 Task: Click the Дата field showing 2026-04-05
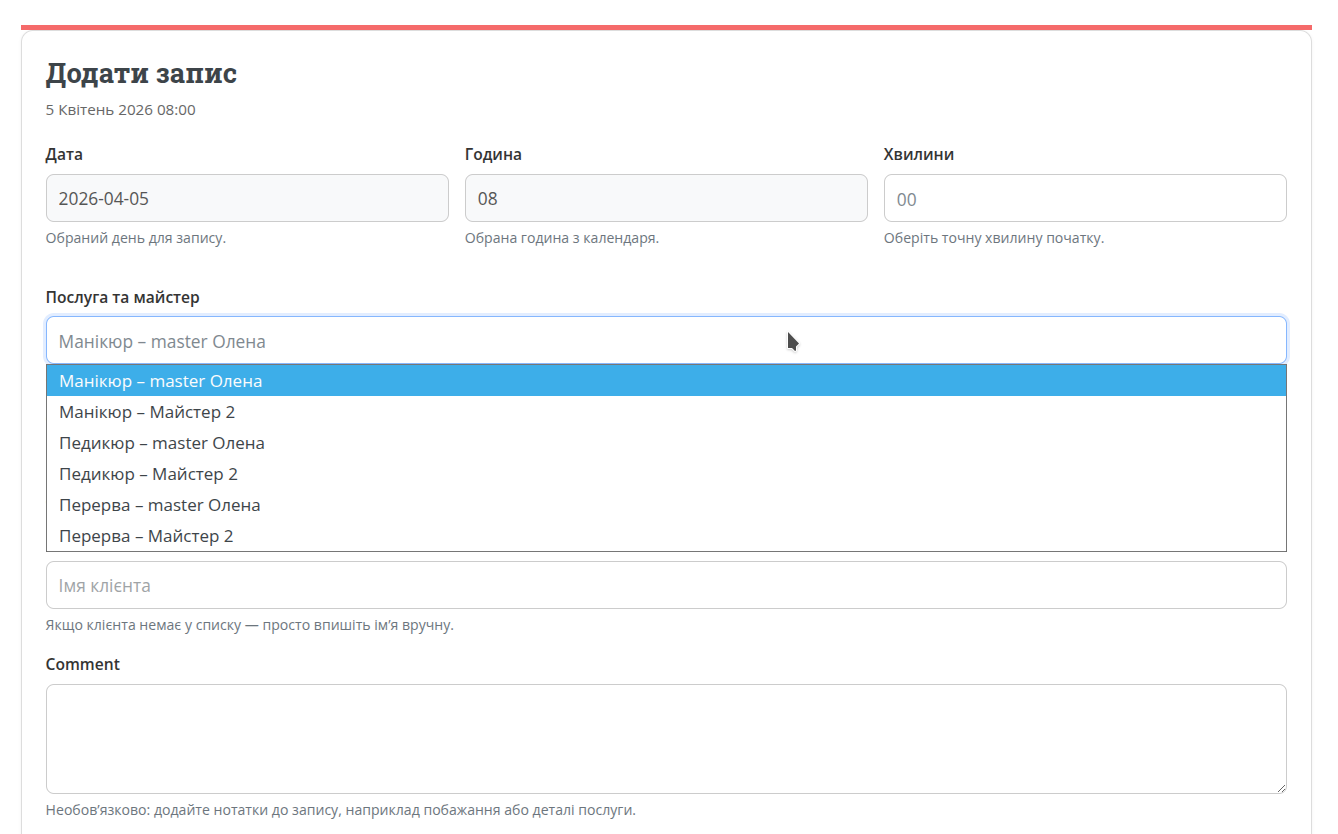pos(247,198)
